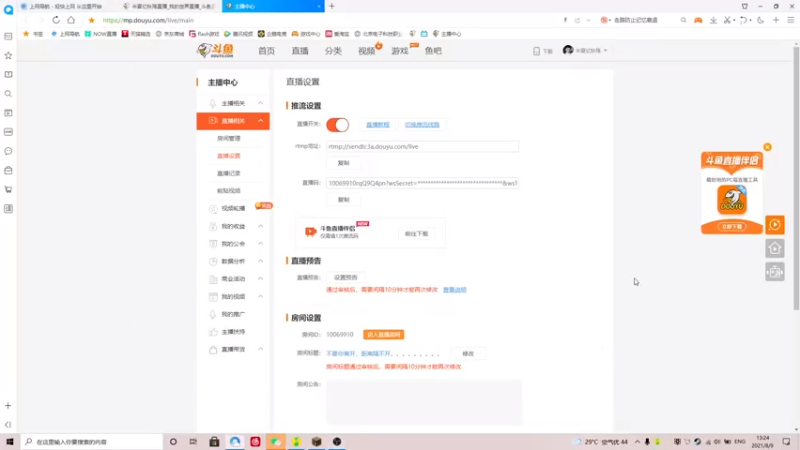Toggle the 我的收益 section chevron
This screenshot has width=800, height=450.
pos(260,226)
